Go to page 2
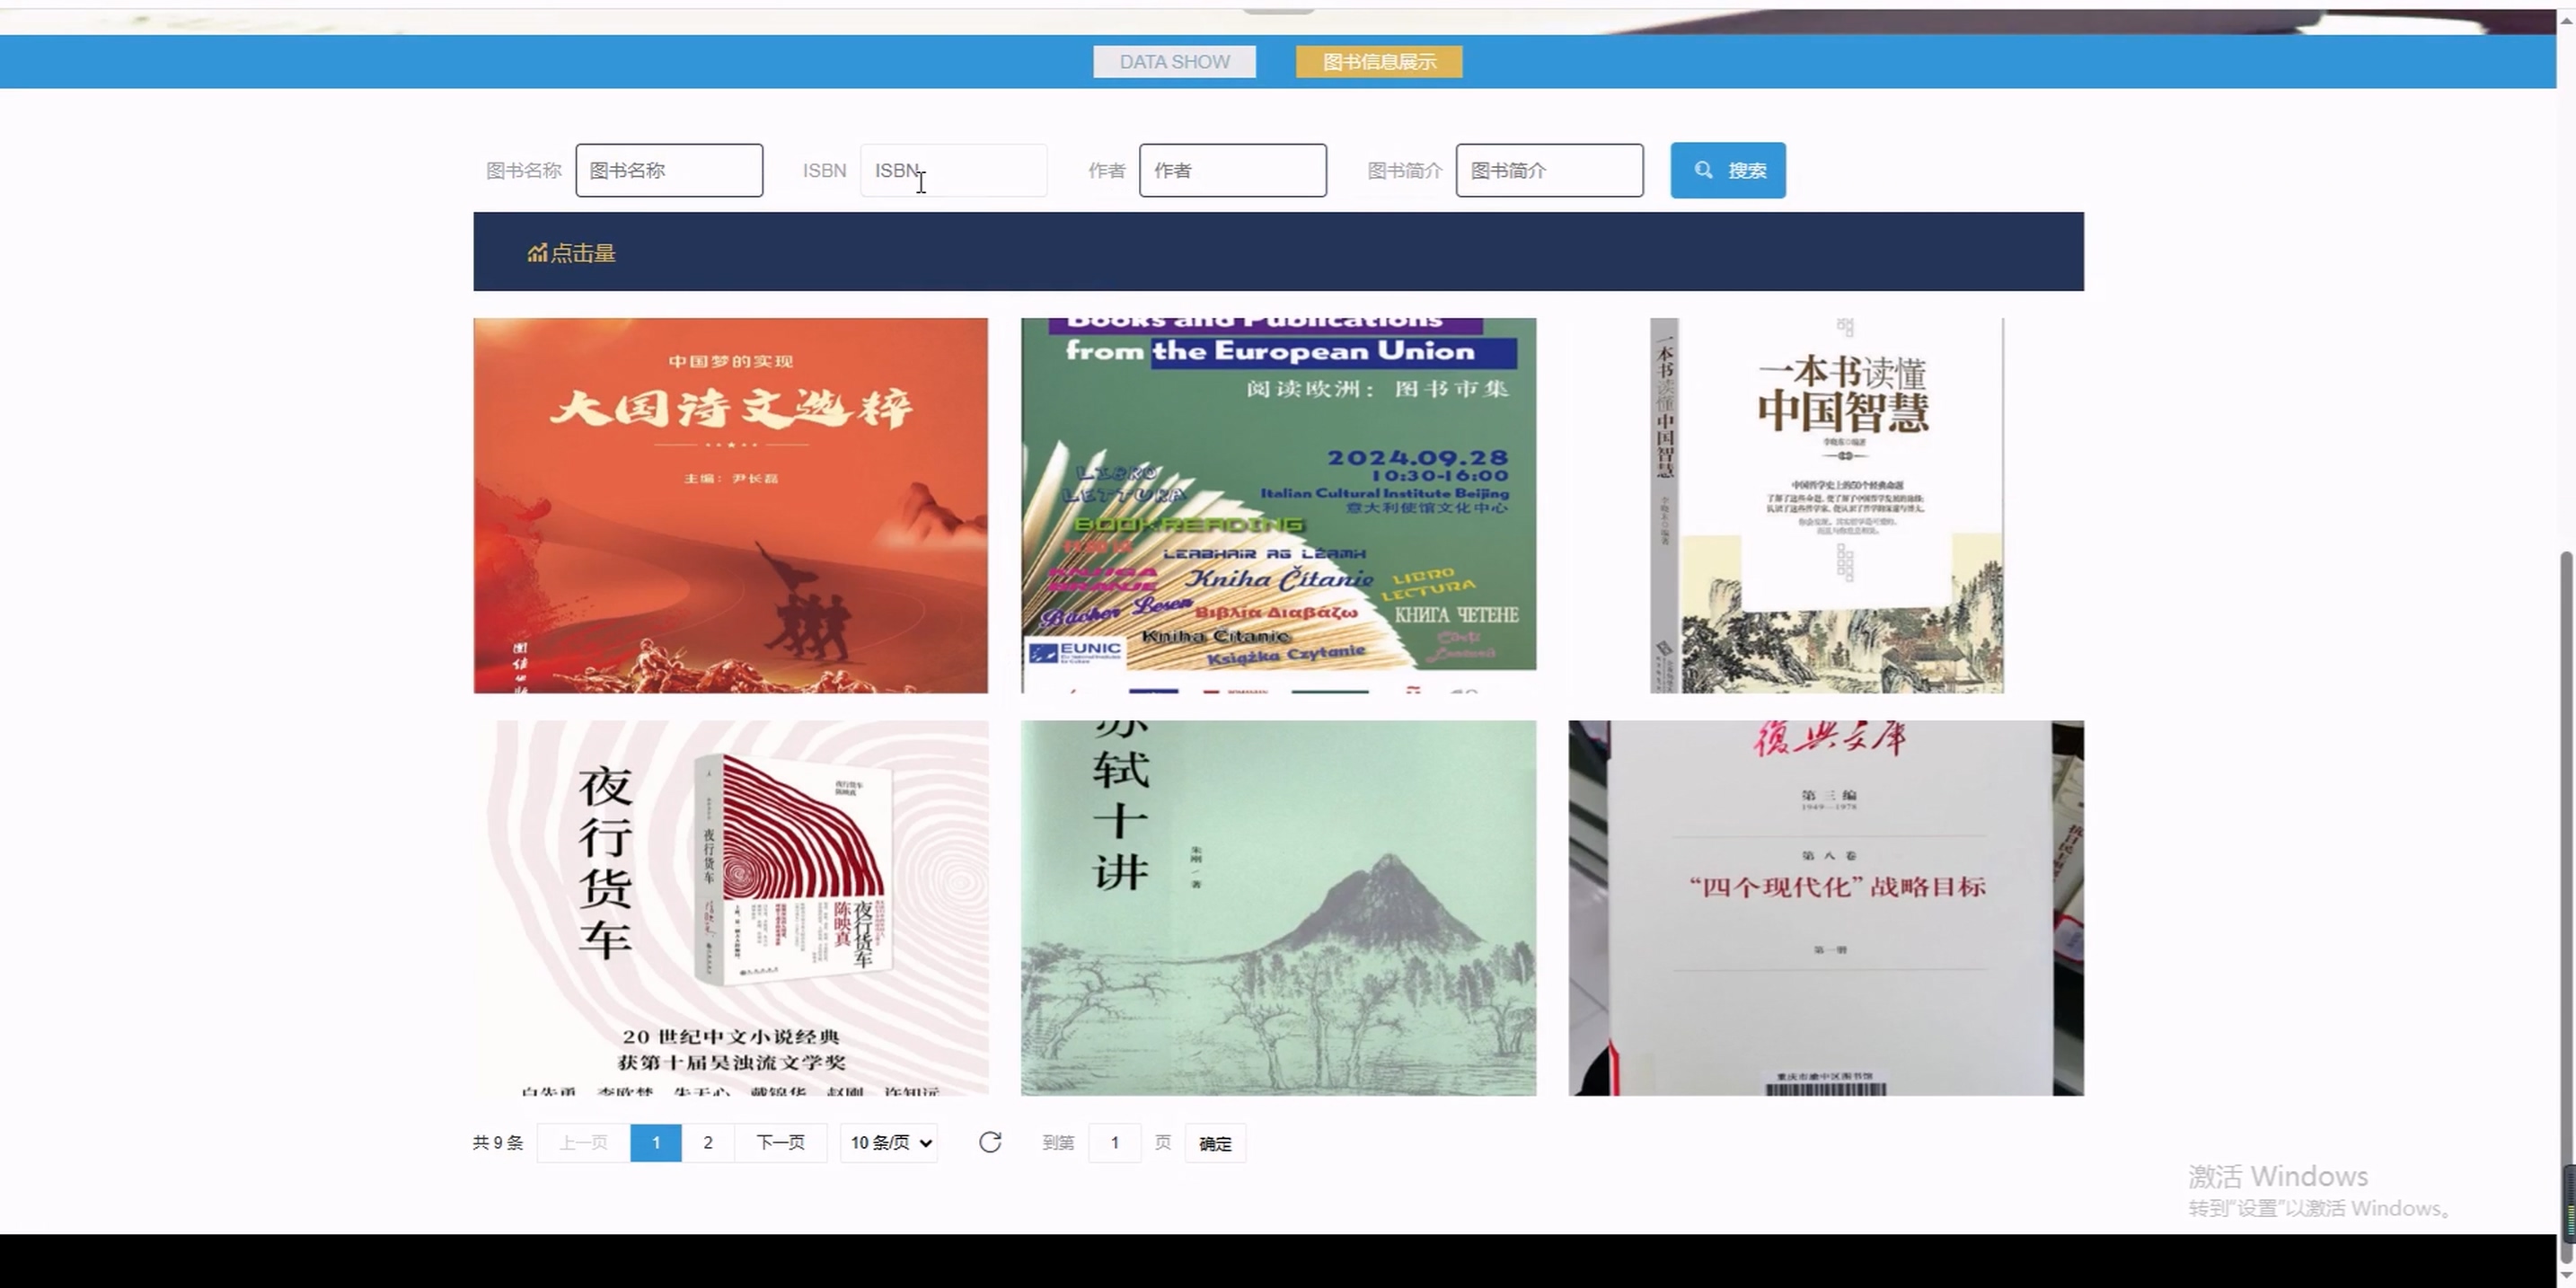The width and height of the screenshot is (2576, 1288). pos(708,1142)
